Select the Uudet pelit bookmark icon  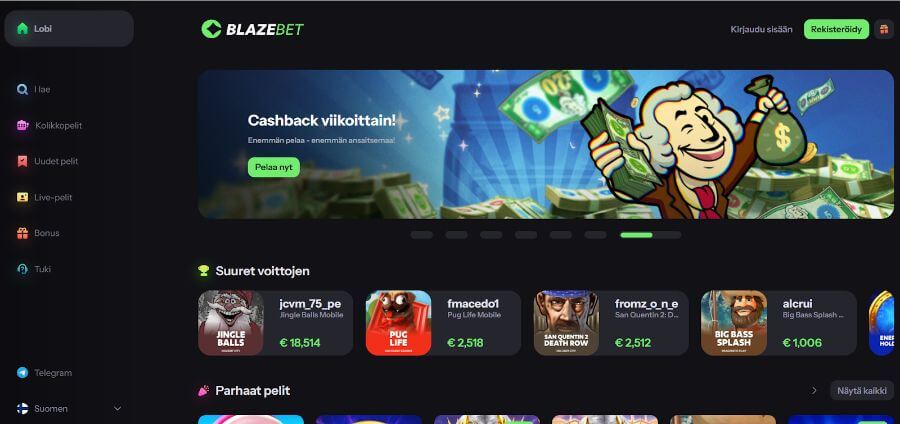point(22,161)
